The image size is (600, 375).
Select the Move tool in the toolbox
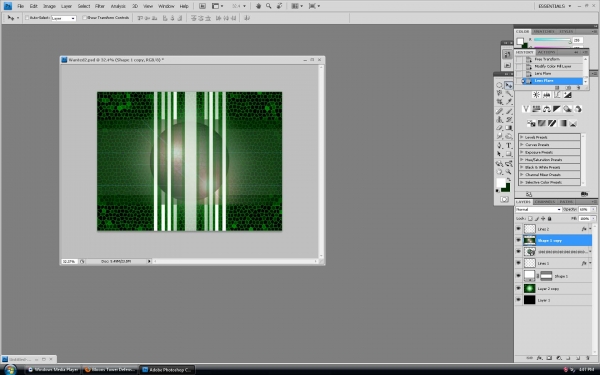pos(509,85)
